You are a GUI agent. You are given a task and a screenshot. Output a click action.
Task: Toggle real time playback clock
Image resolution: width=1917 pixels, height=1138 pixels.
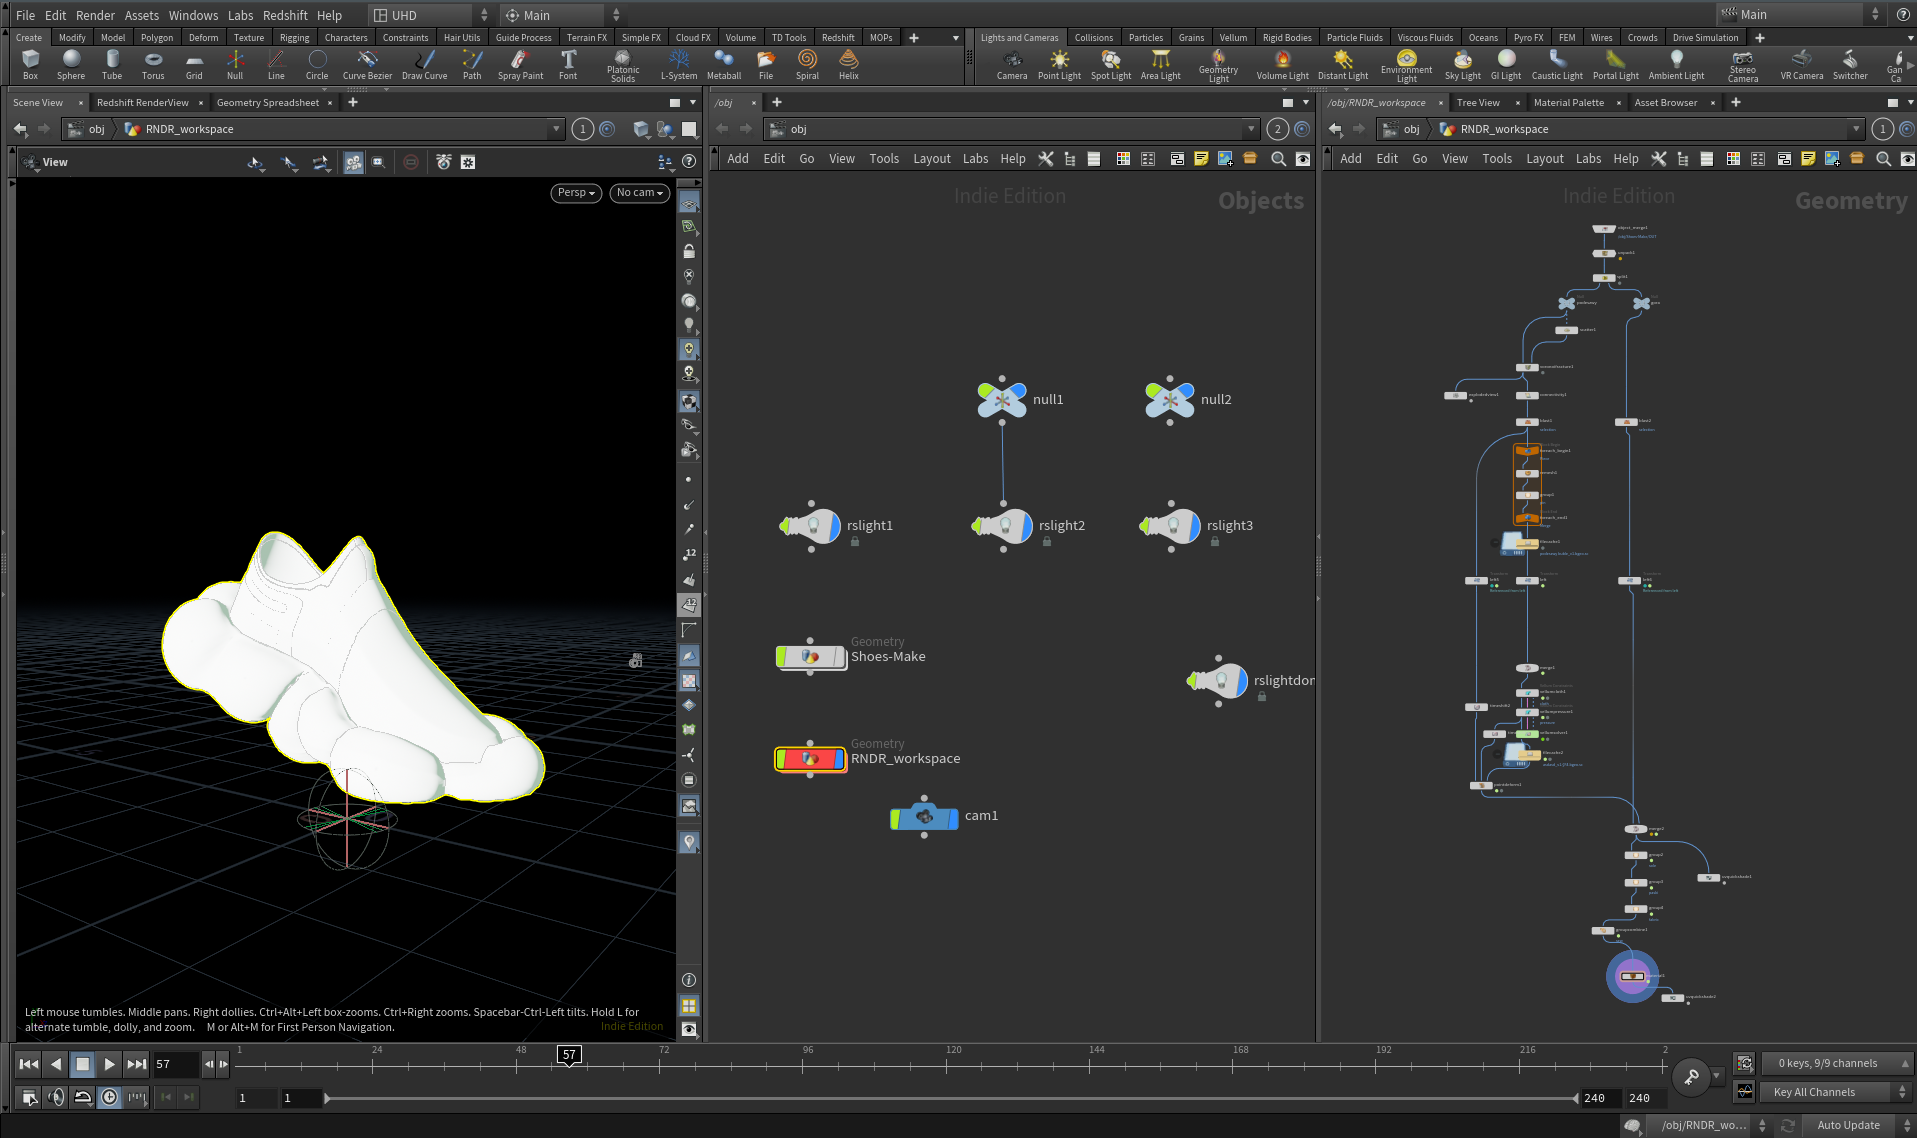[x=109, y=1097]
